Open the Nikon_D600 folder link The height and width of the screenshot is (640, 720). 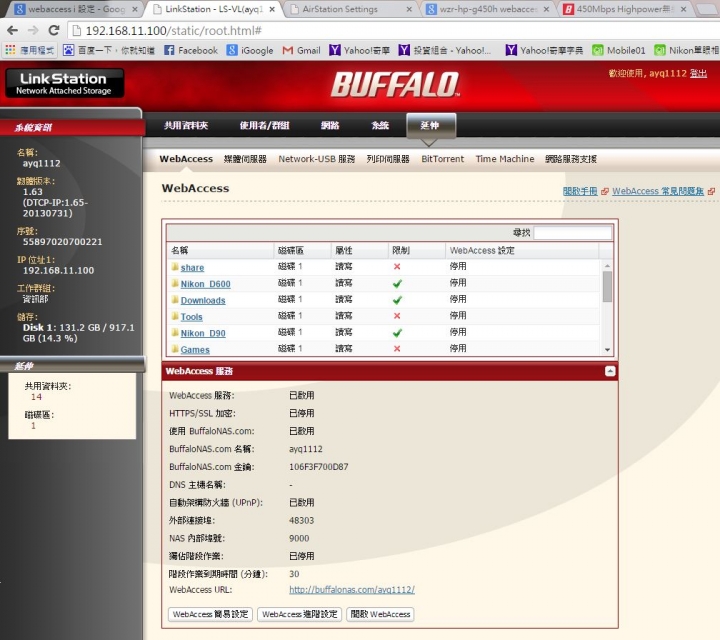pos(206,284)
